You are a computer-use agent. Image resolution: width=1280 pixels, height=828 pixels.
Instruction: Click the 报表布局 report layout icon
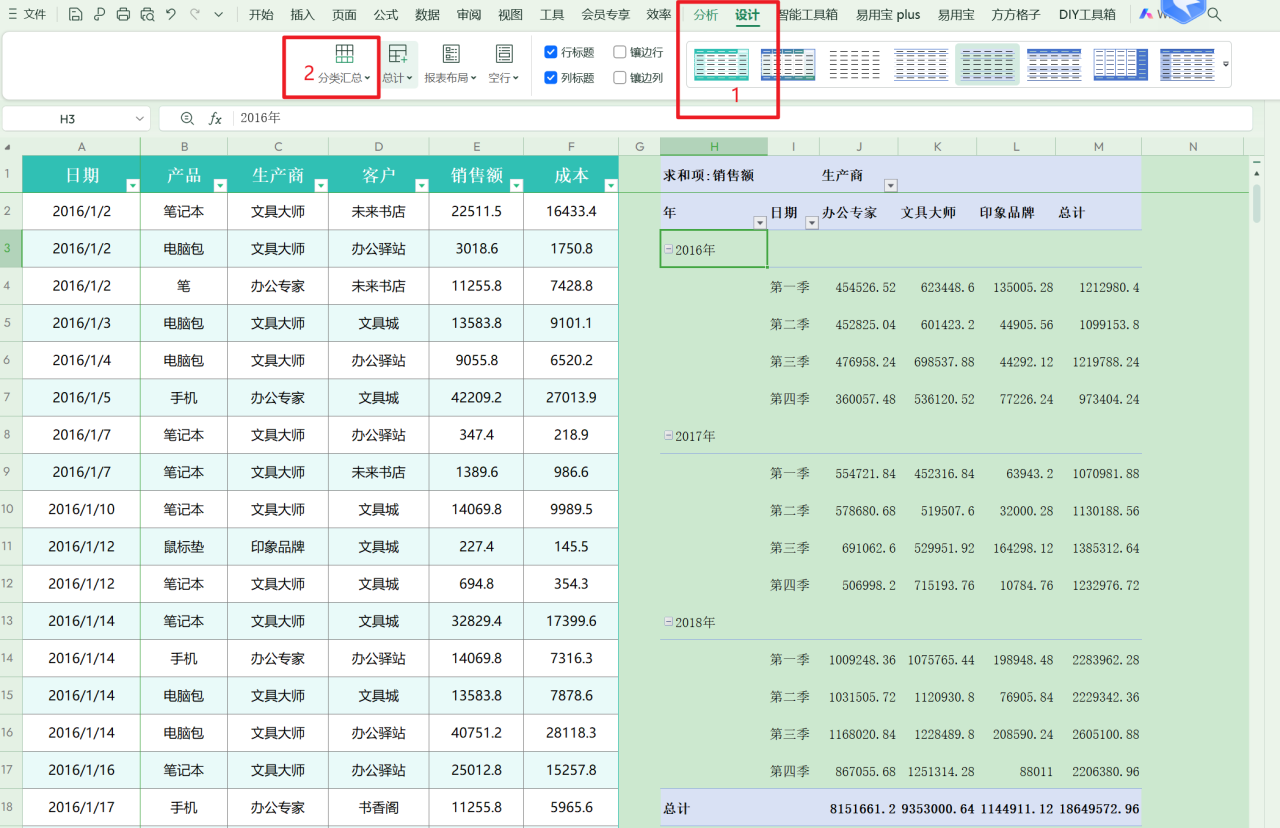[451, 54]
